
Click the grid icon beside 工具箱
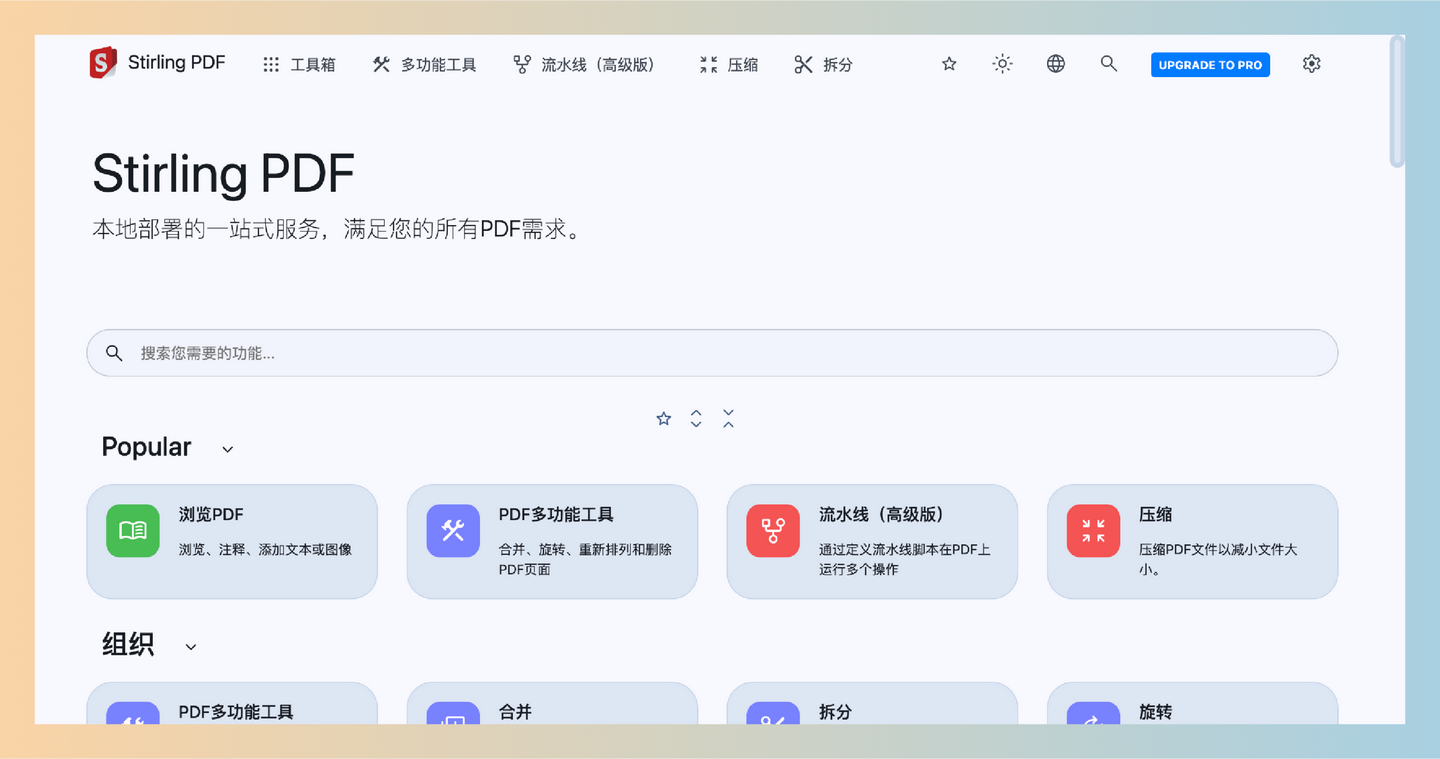(271, 65)
